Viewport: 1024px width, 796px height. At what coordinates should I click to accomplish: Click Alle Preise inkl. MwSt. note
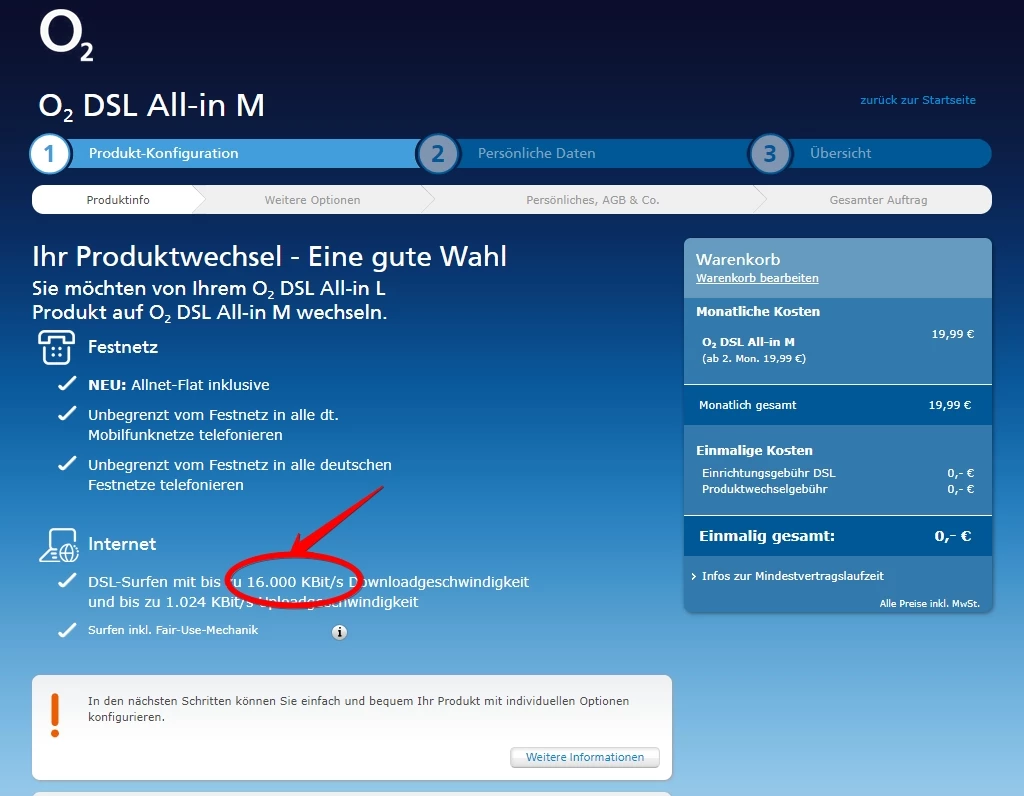click(929, 603)
